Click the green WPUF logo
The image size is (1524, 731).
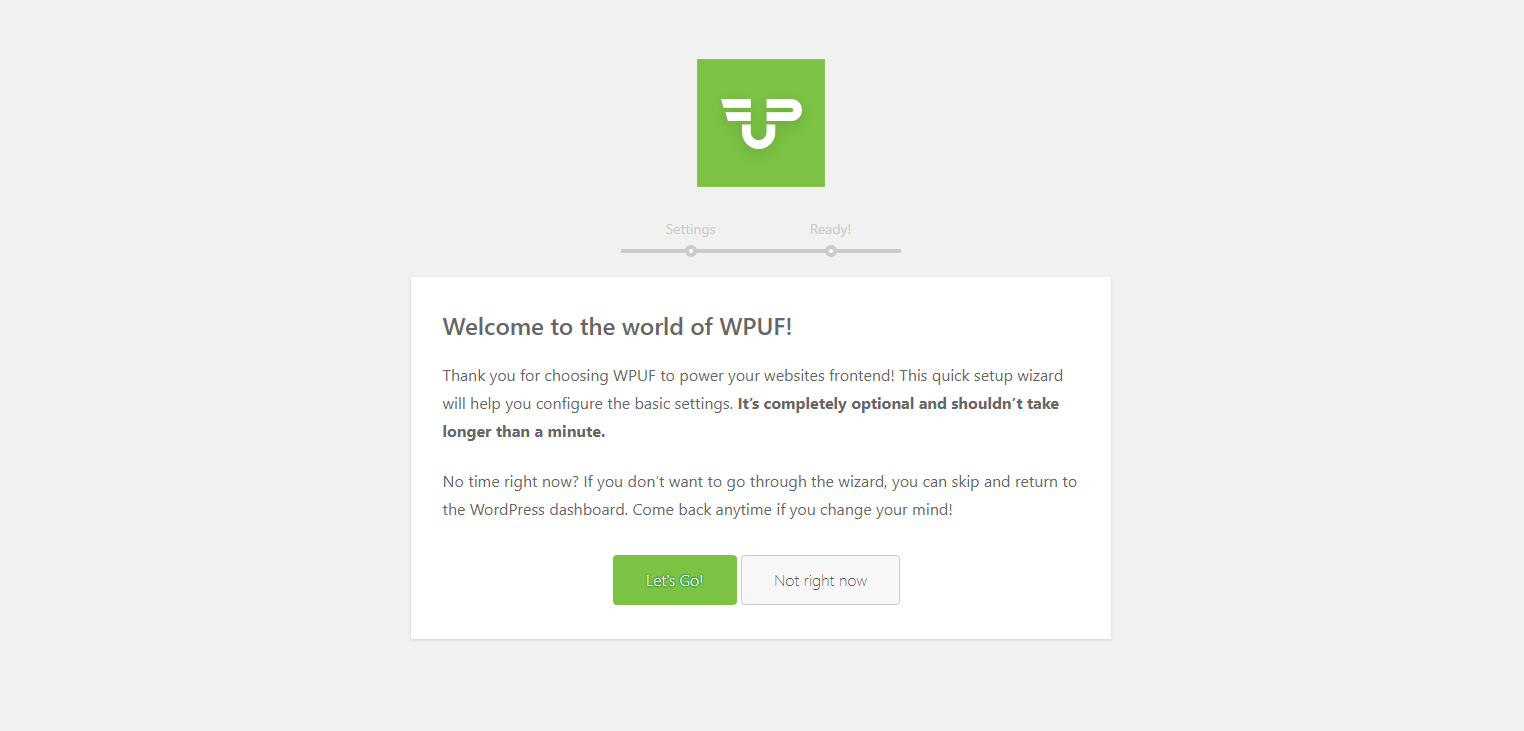click(x=761, y=123)
